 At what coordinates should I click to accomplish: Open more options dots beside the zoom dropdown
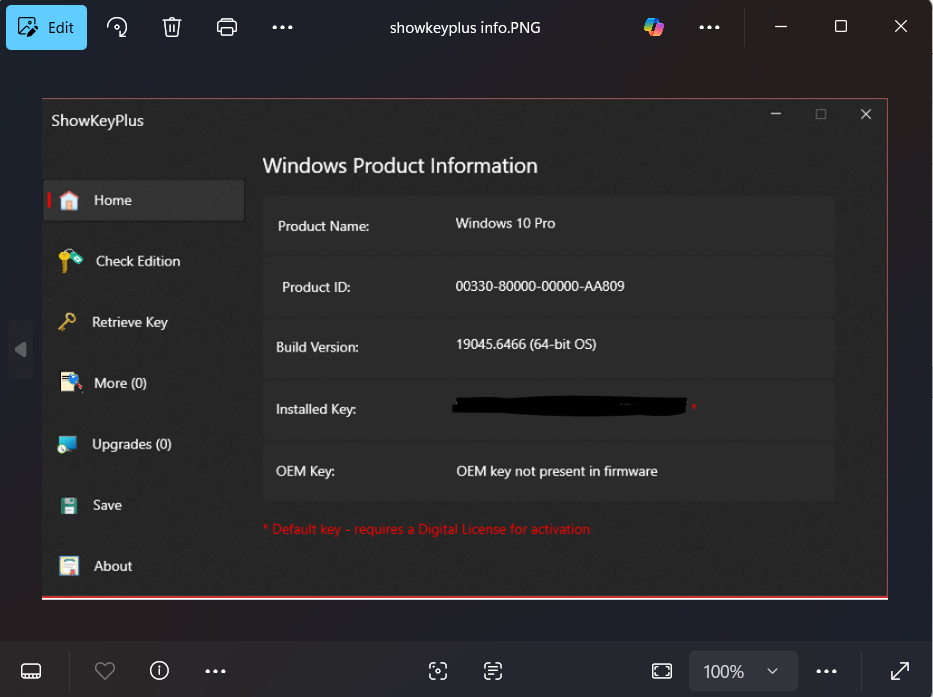pos(826,671)
